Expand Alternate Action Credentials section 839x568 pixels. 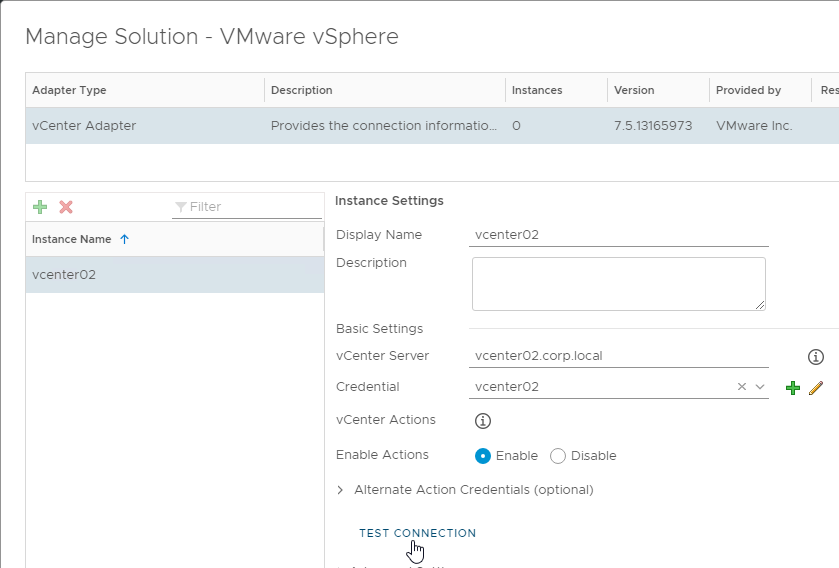340,490
